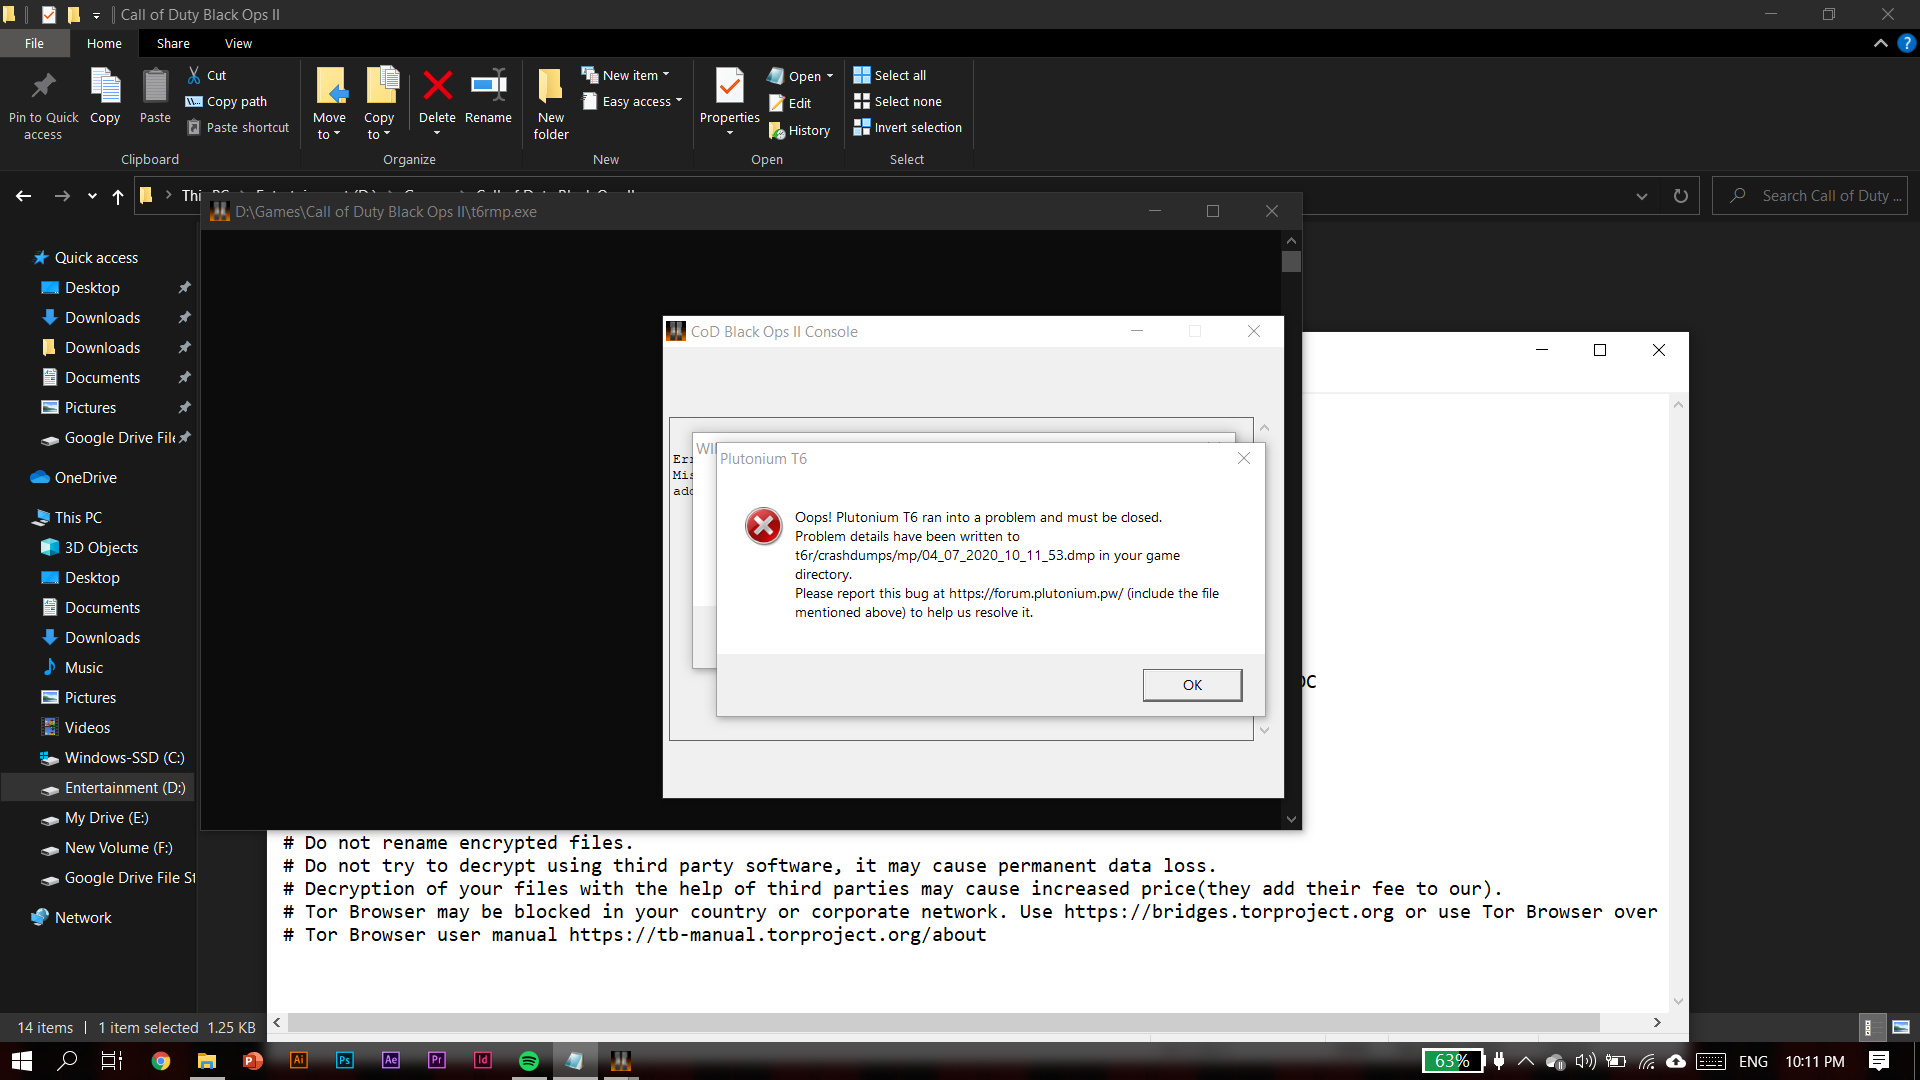Select My Drive (E:) drive
This screenshot has height=1080, width=1920.
[106, 817]
